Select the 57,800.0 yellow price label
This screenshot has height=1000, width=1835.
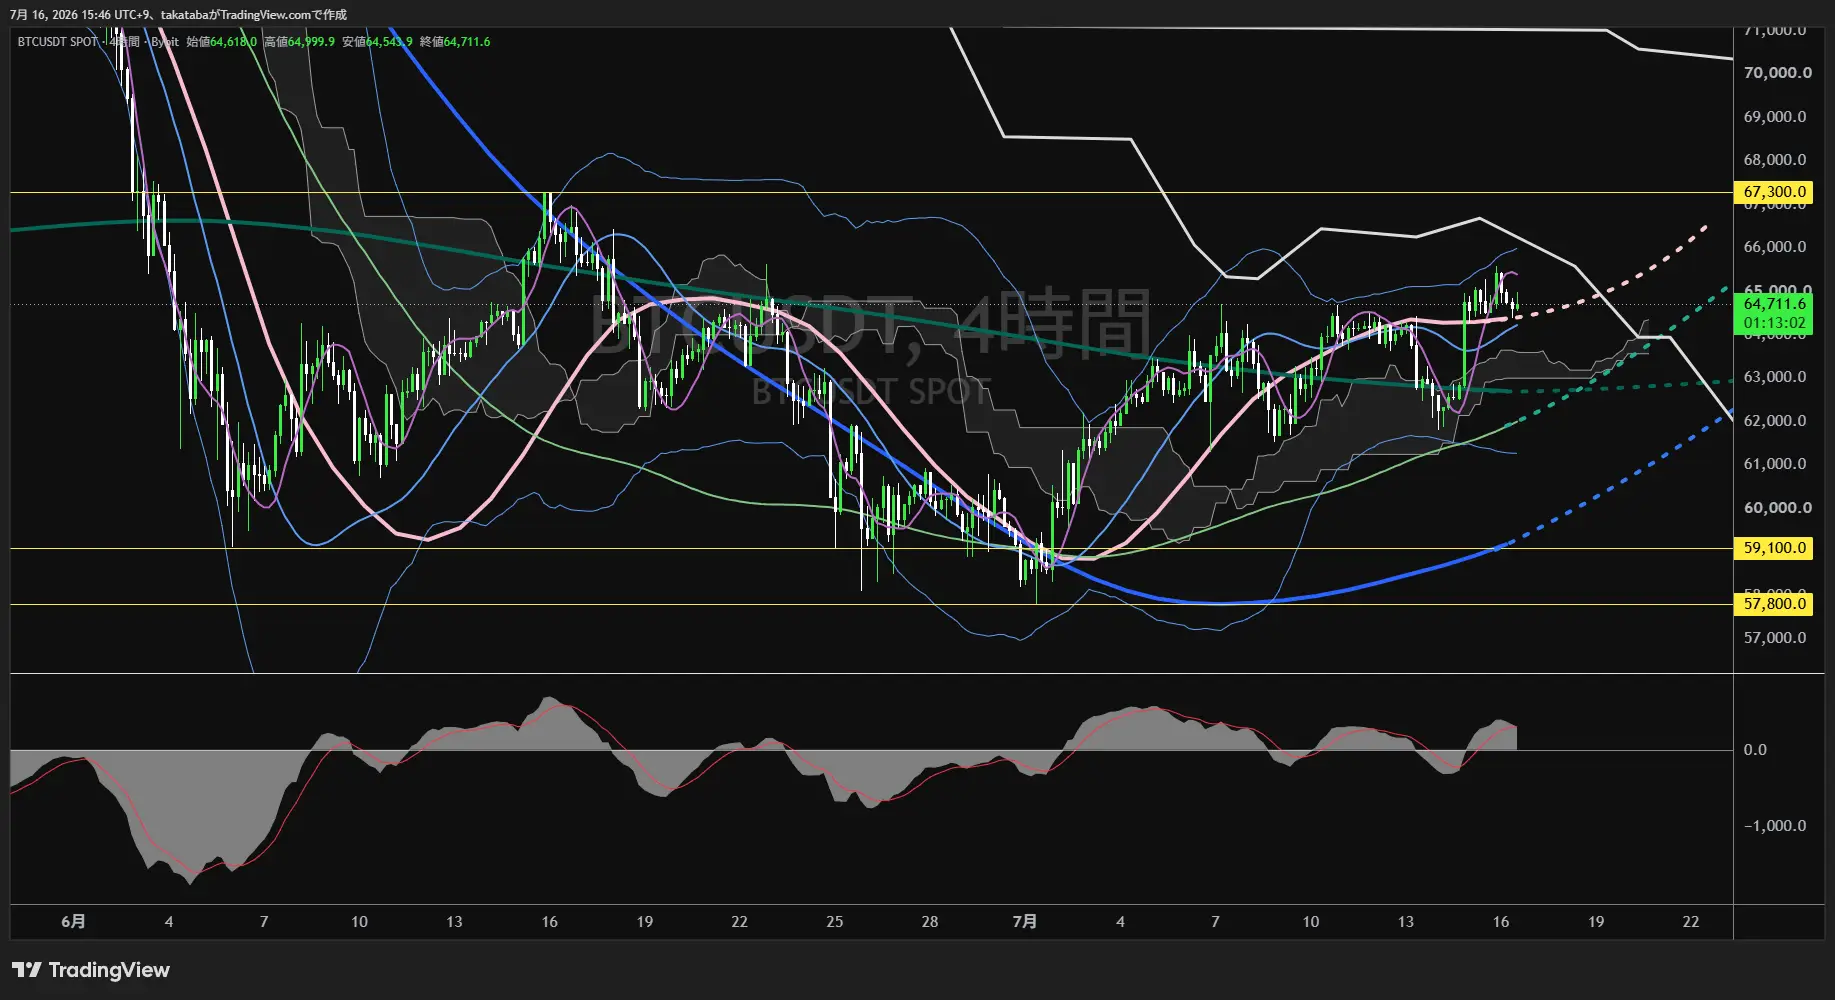tap(1774, 604)
